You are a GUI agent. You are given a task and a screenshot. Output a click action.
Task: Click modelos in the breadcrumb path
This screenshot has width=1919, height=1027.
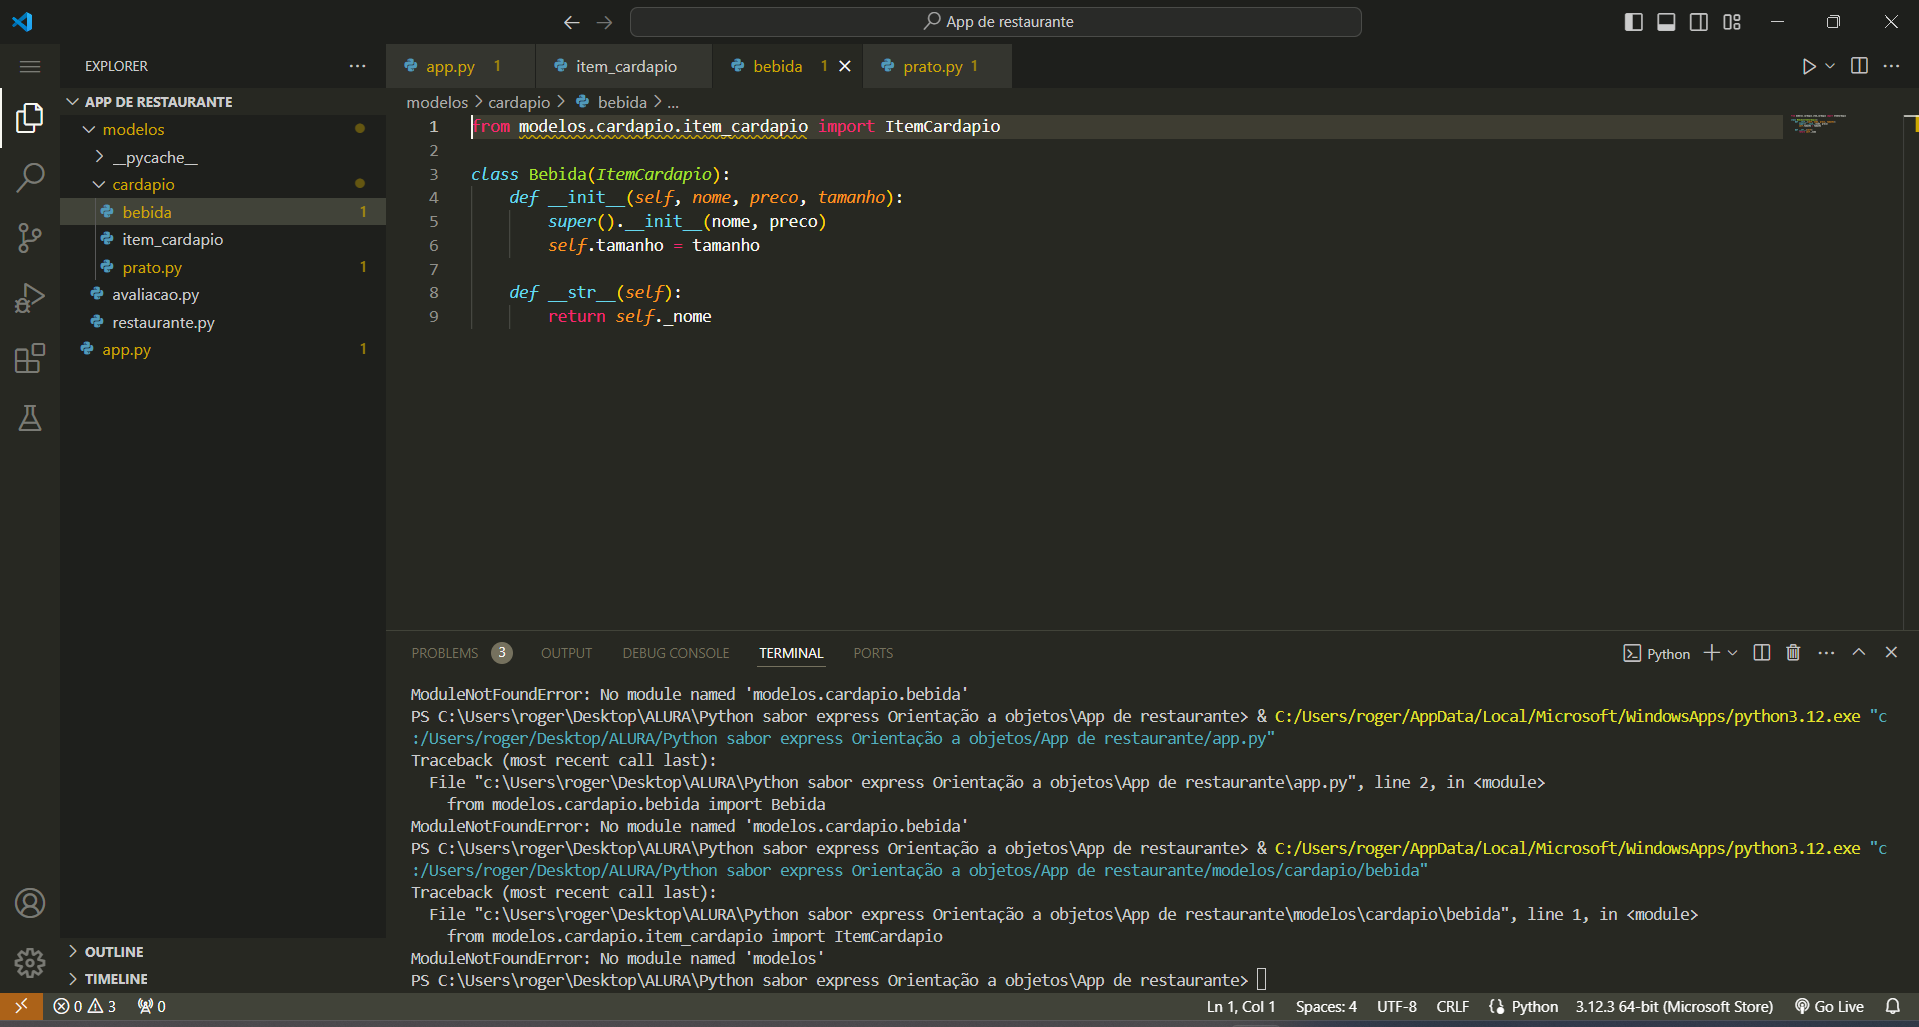pos(437,102)
